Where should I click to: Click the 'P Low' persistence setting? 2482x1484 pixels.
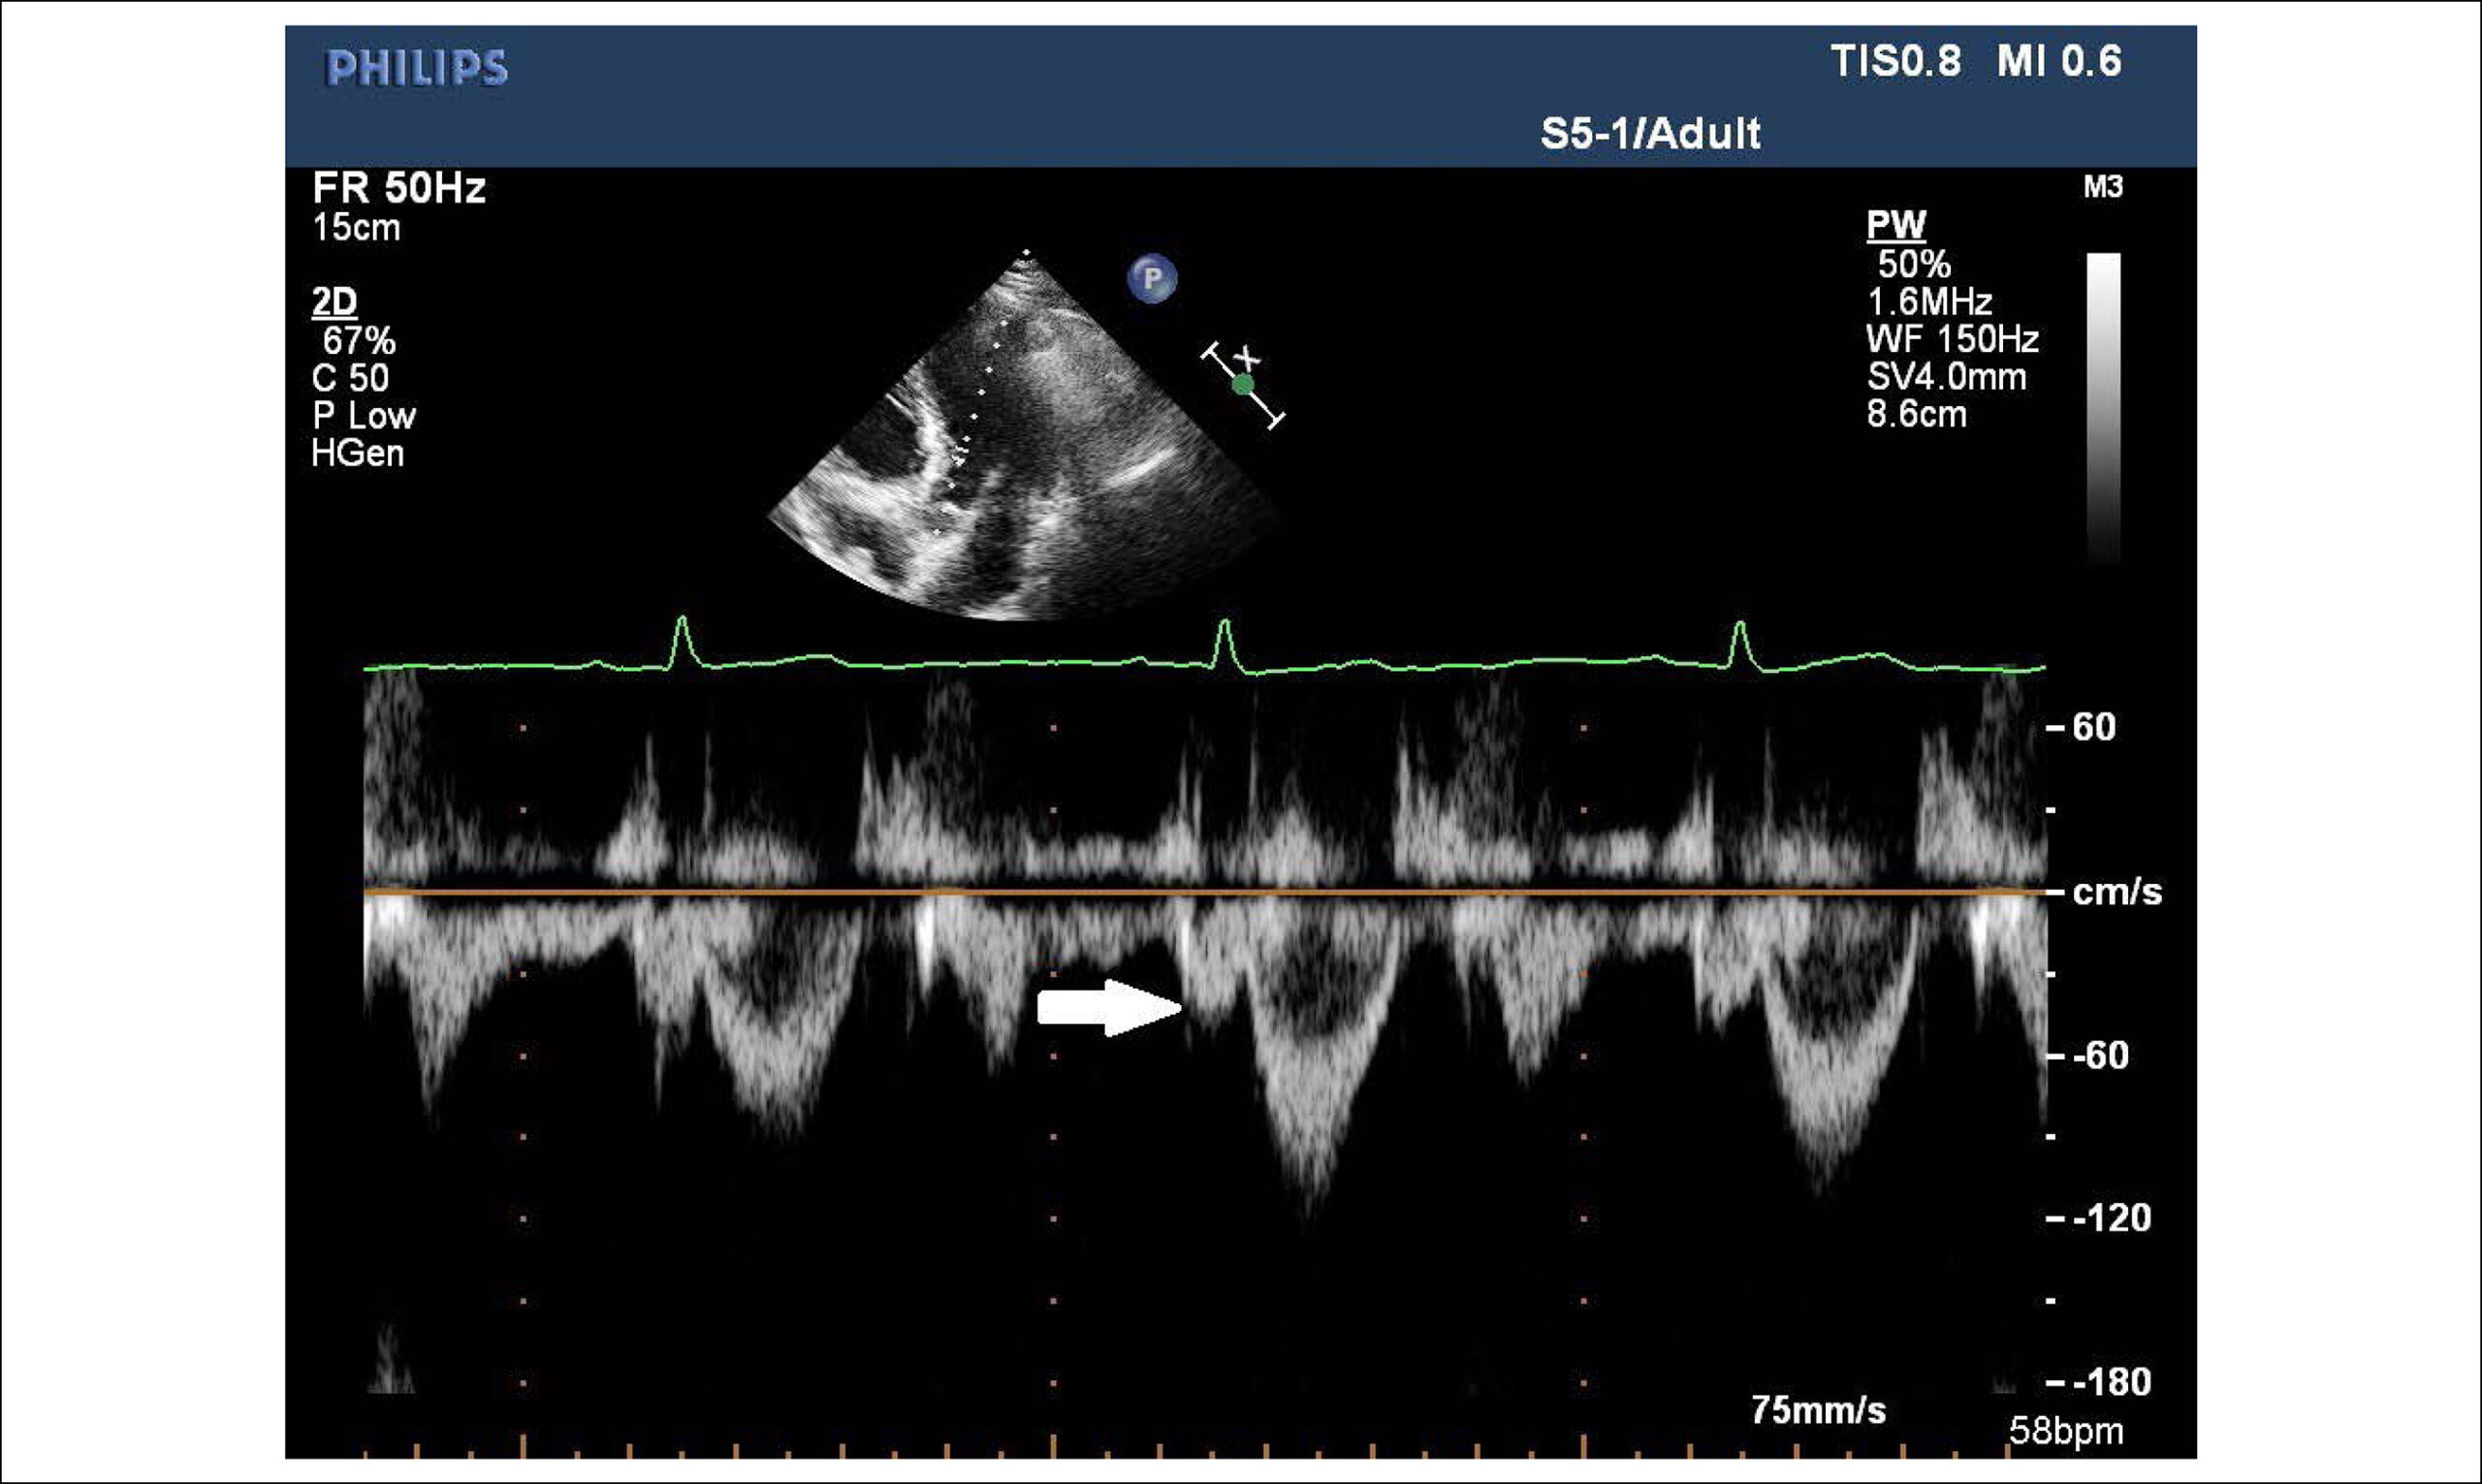364,416
